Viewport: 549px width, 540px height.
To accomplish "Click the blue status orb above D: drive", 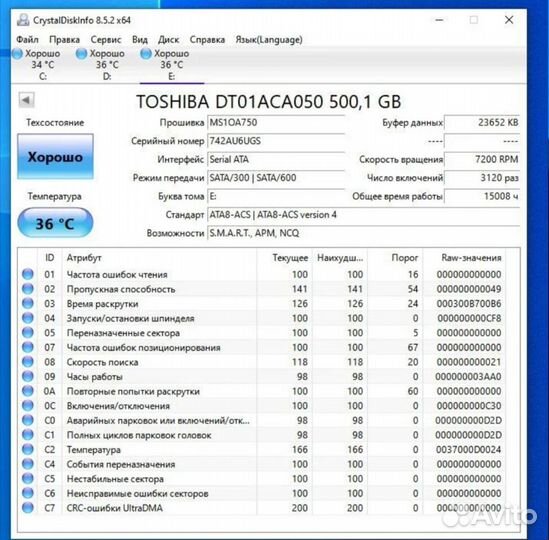I will (x=81, y=54).
